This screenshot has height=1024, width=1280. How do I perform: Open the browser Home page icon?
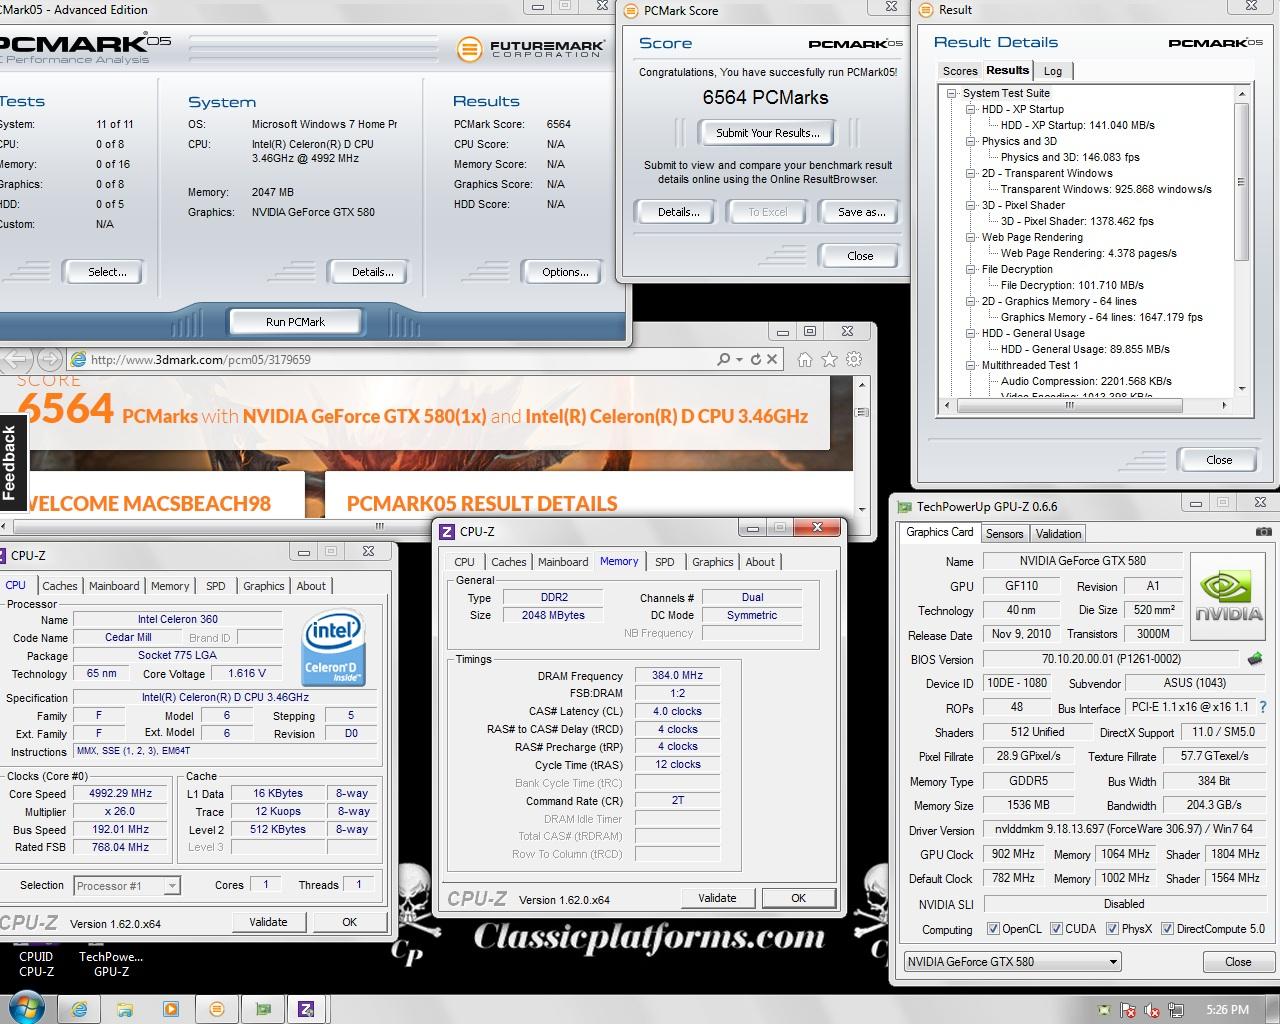coord(805,359)
